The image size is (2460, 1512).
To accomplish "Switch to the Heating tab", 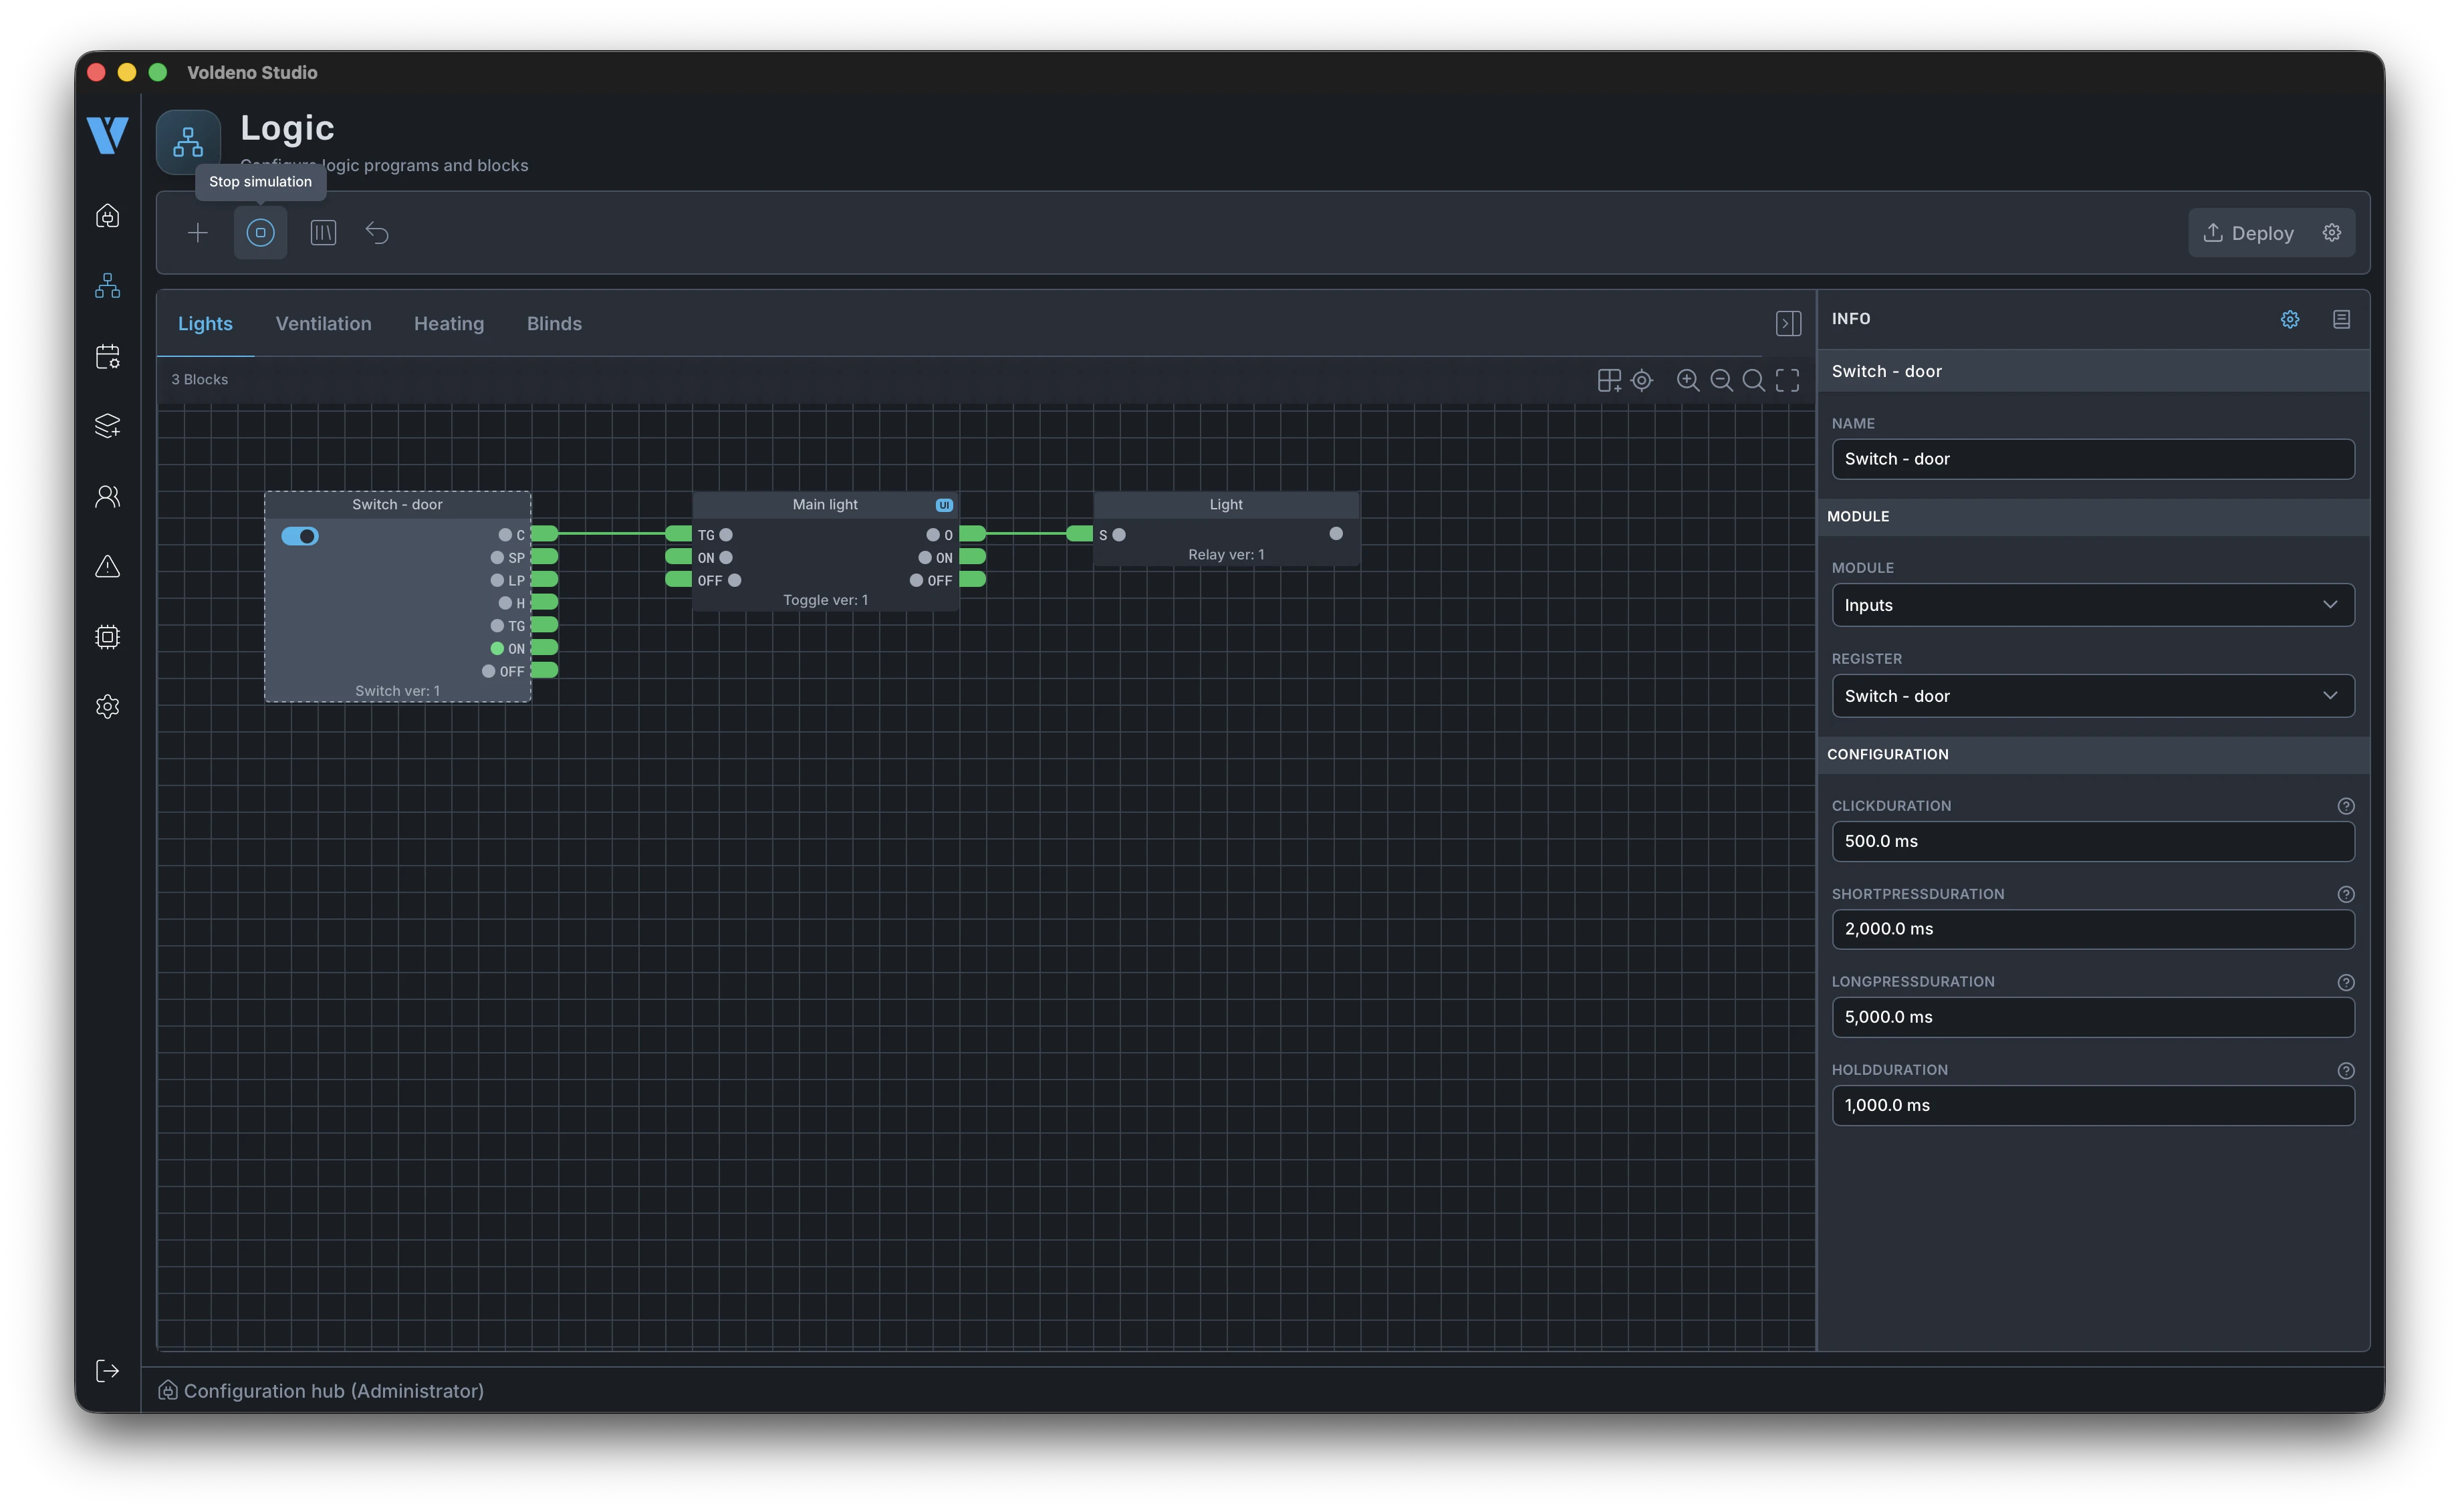I will pos(449,324).
